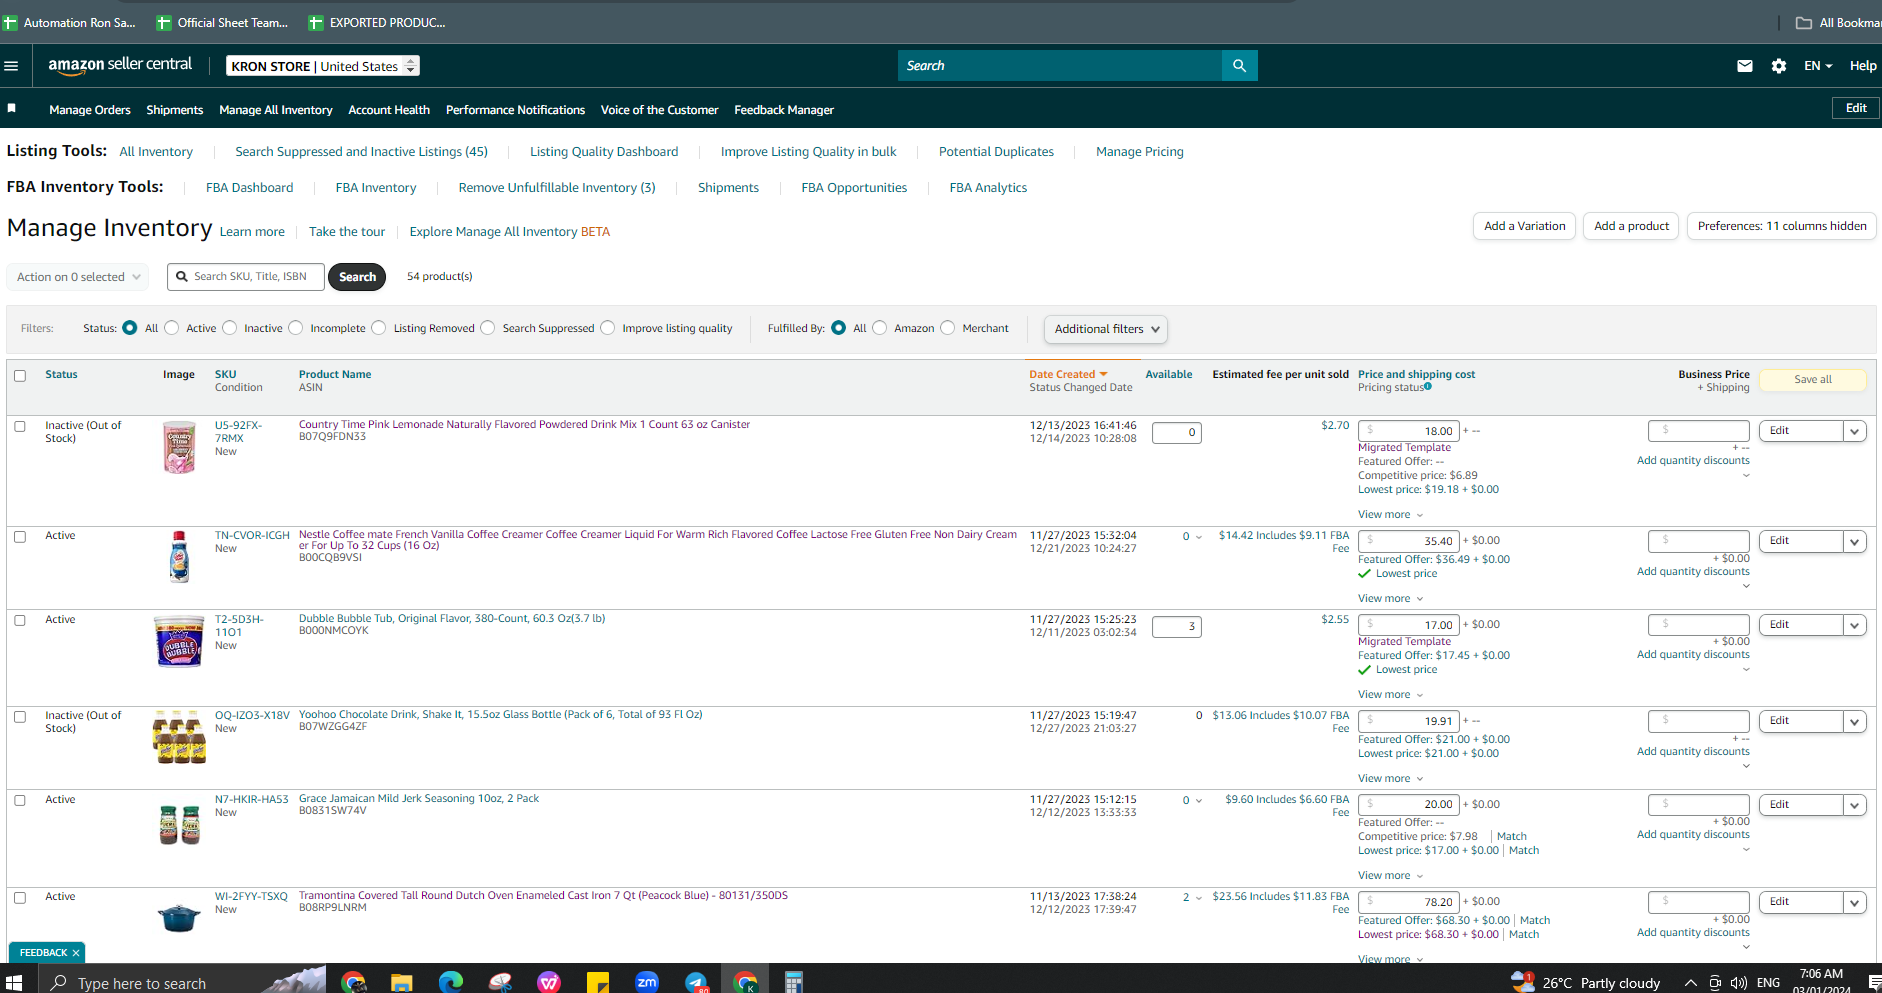Select the Active status radio button
The height and width of the screenshot is (993, 1882).
(172, 328)
